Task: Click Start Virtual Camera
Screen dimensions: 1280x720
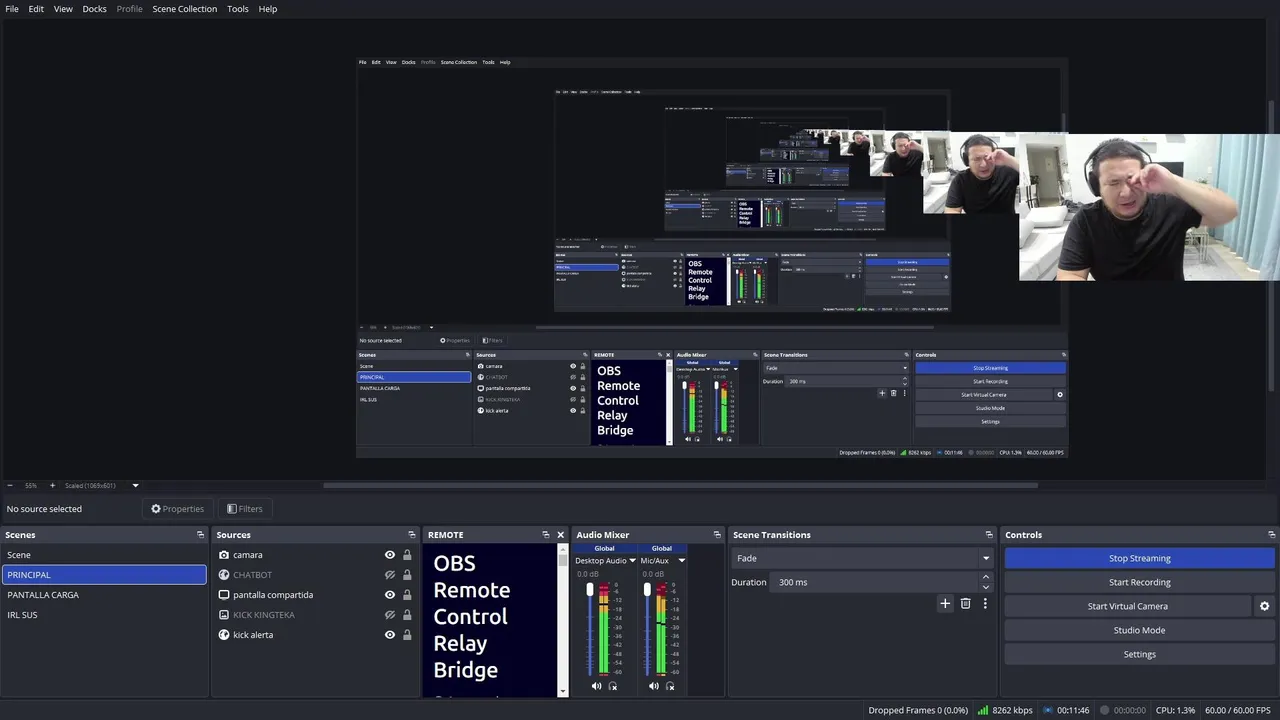Action: coord(1128,606)
